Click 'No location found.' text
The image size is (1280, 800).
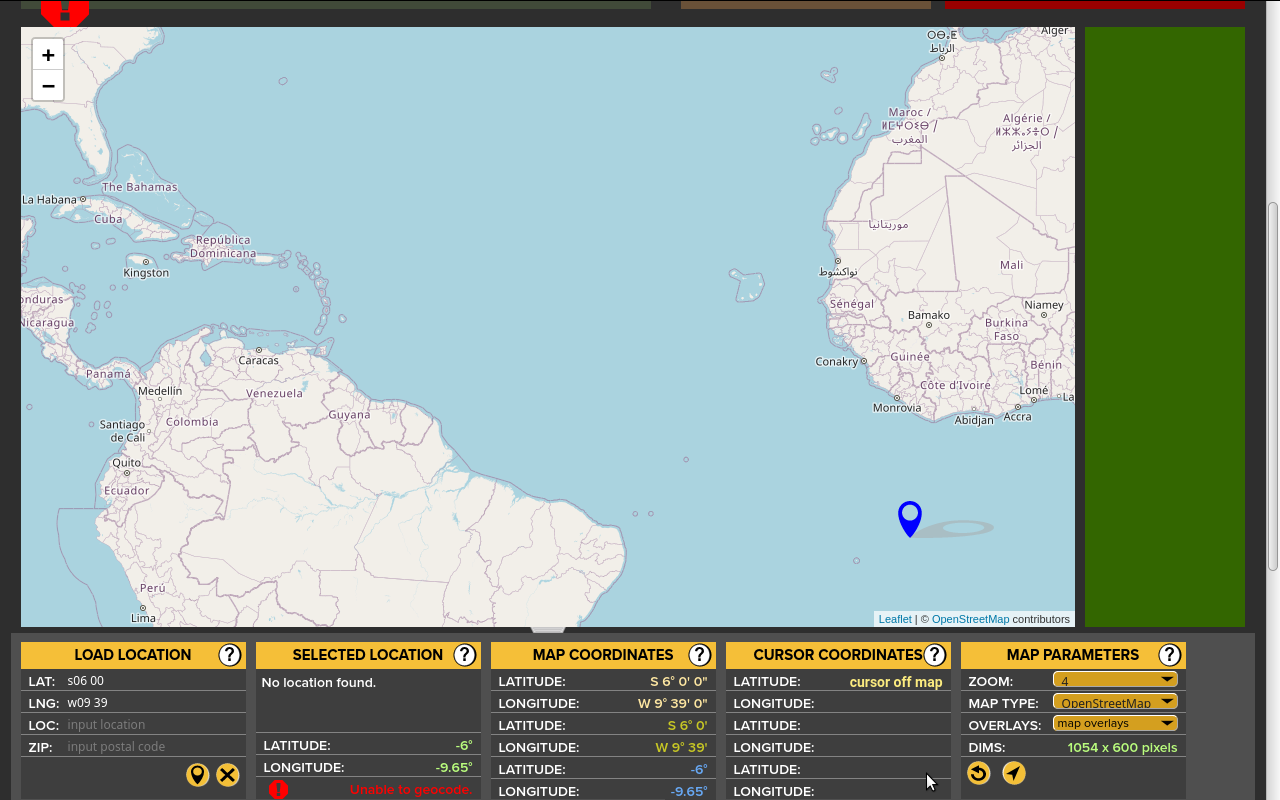(319, 683)
